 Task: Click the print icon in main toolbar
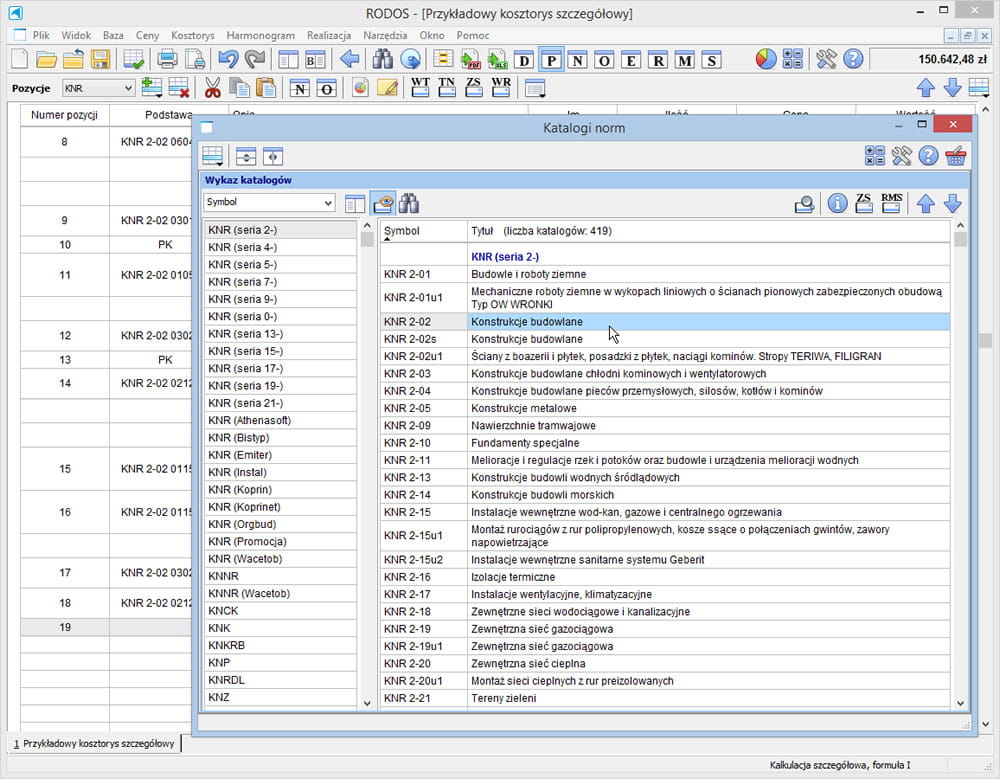(x=167, y=59)
